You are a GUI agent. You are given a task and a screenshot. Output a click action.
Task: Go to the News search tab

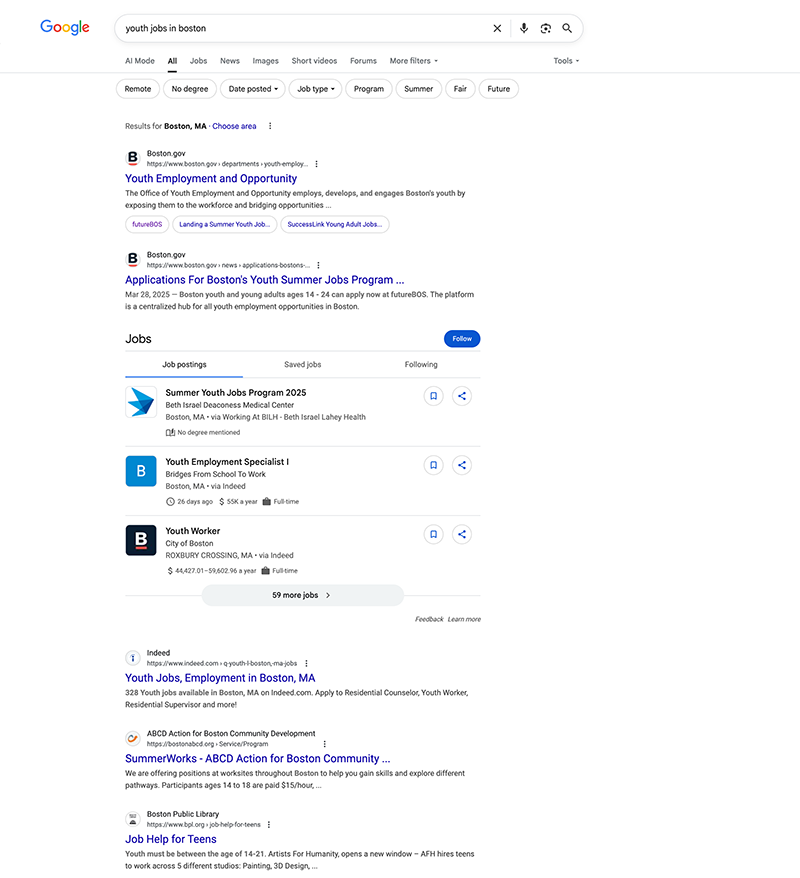[229, 61]
